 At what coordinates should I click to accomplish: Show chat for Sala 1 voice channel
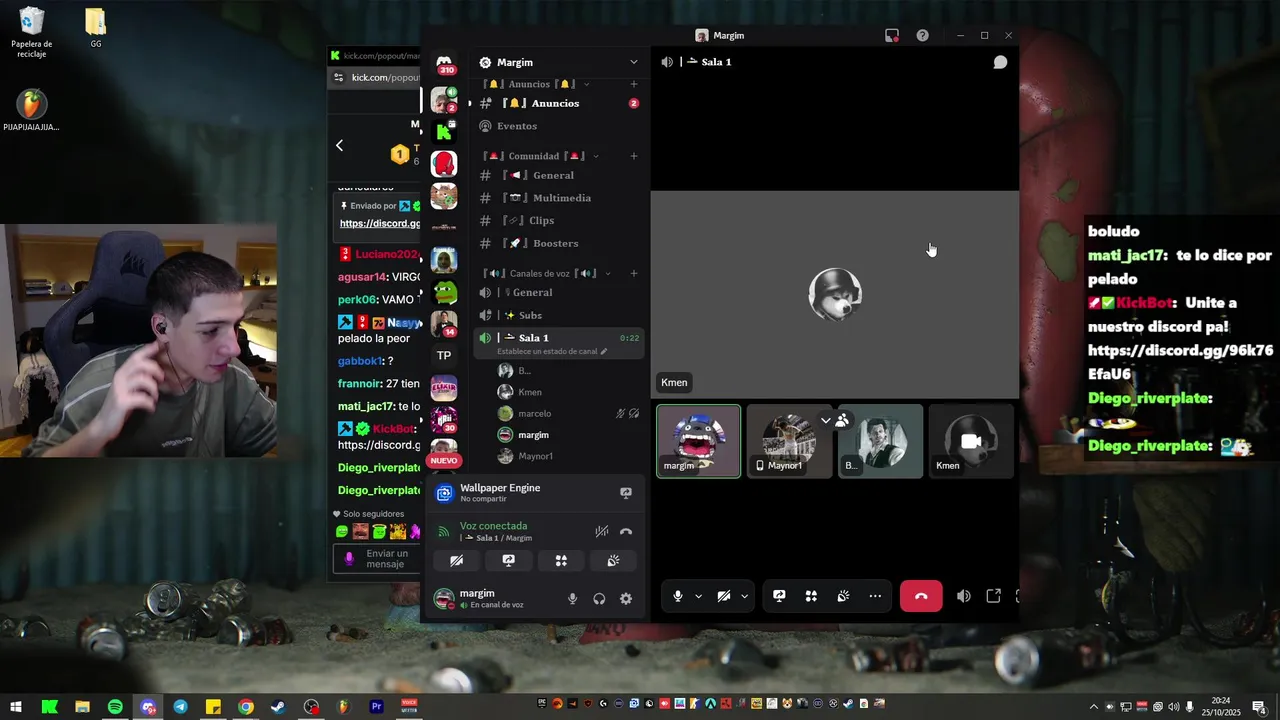(1000, 62)
